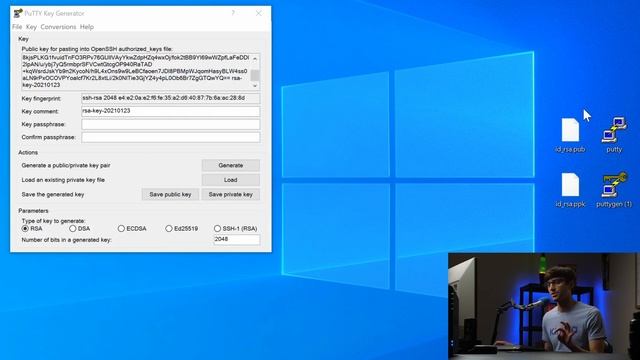
Task: Click the public key scrollbar thumb
Action: (255, 75)
